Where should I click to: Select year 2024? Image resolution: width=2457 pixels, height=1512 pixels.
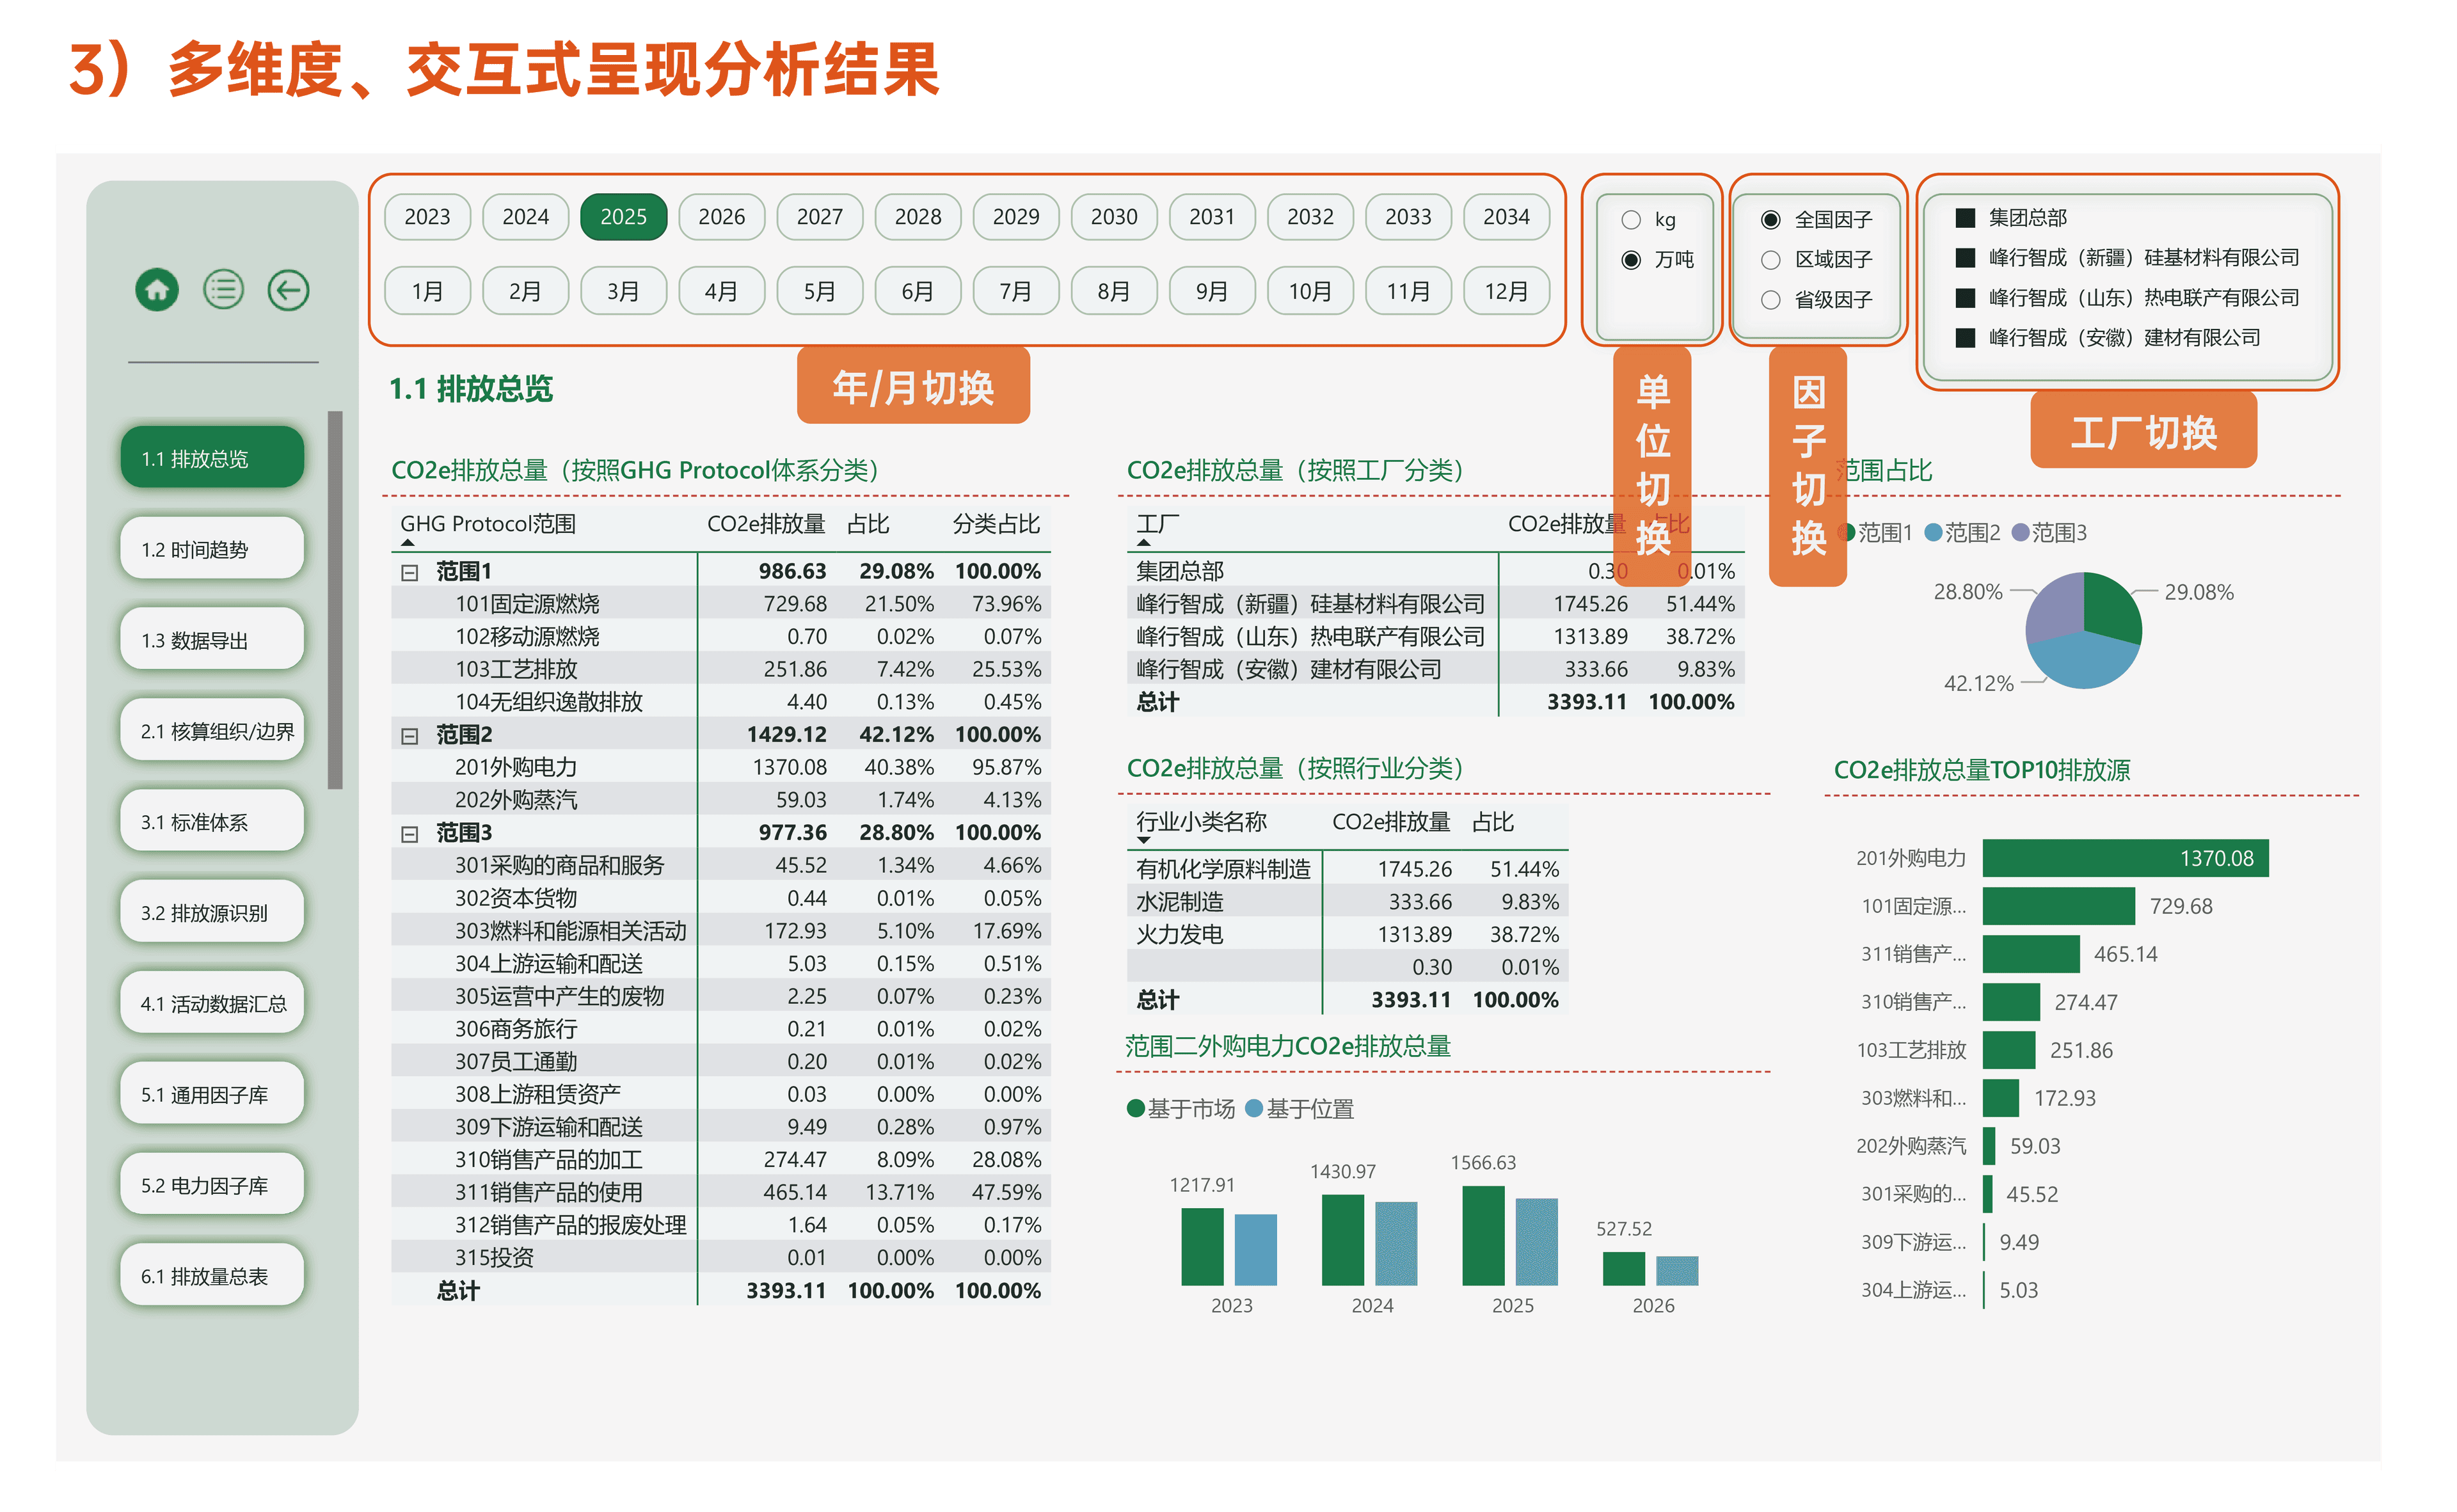click(525, 217)
